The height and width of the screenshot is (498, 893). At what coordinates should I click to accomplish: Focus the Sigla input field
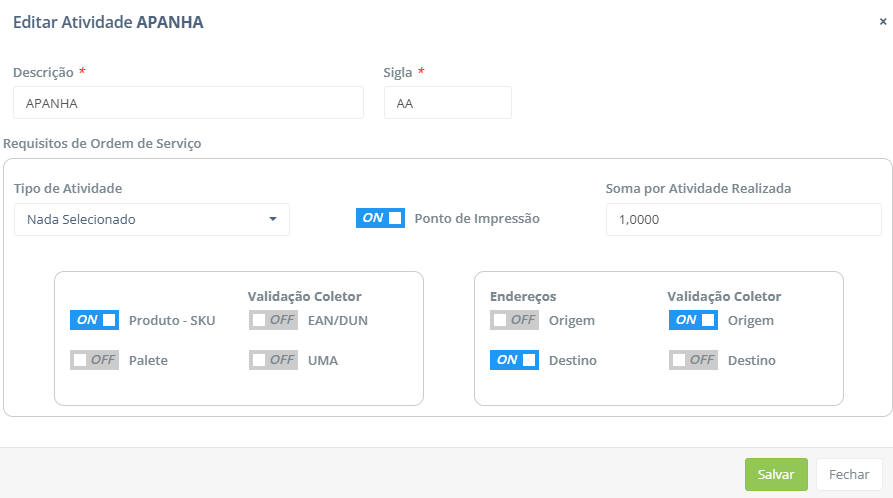tap(447, 103)
